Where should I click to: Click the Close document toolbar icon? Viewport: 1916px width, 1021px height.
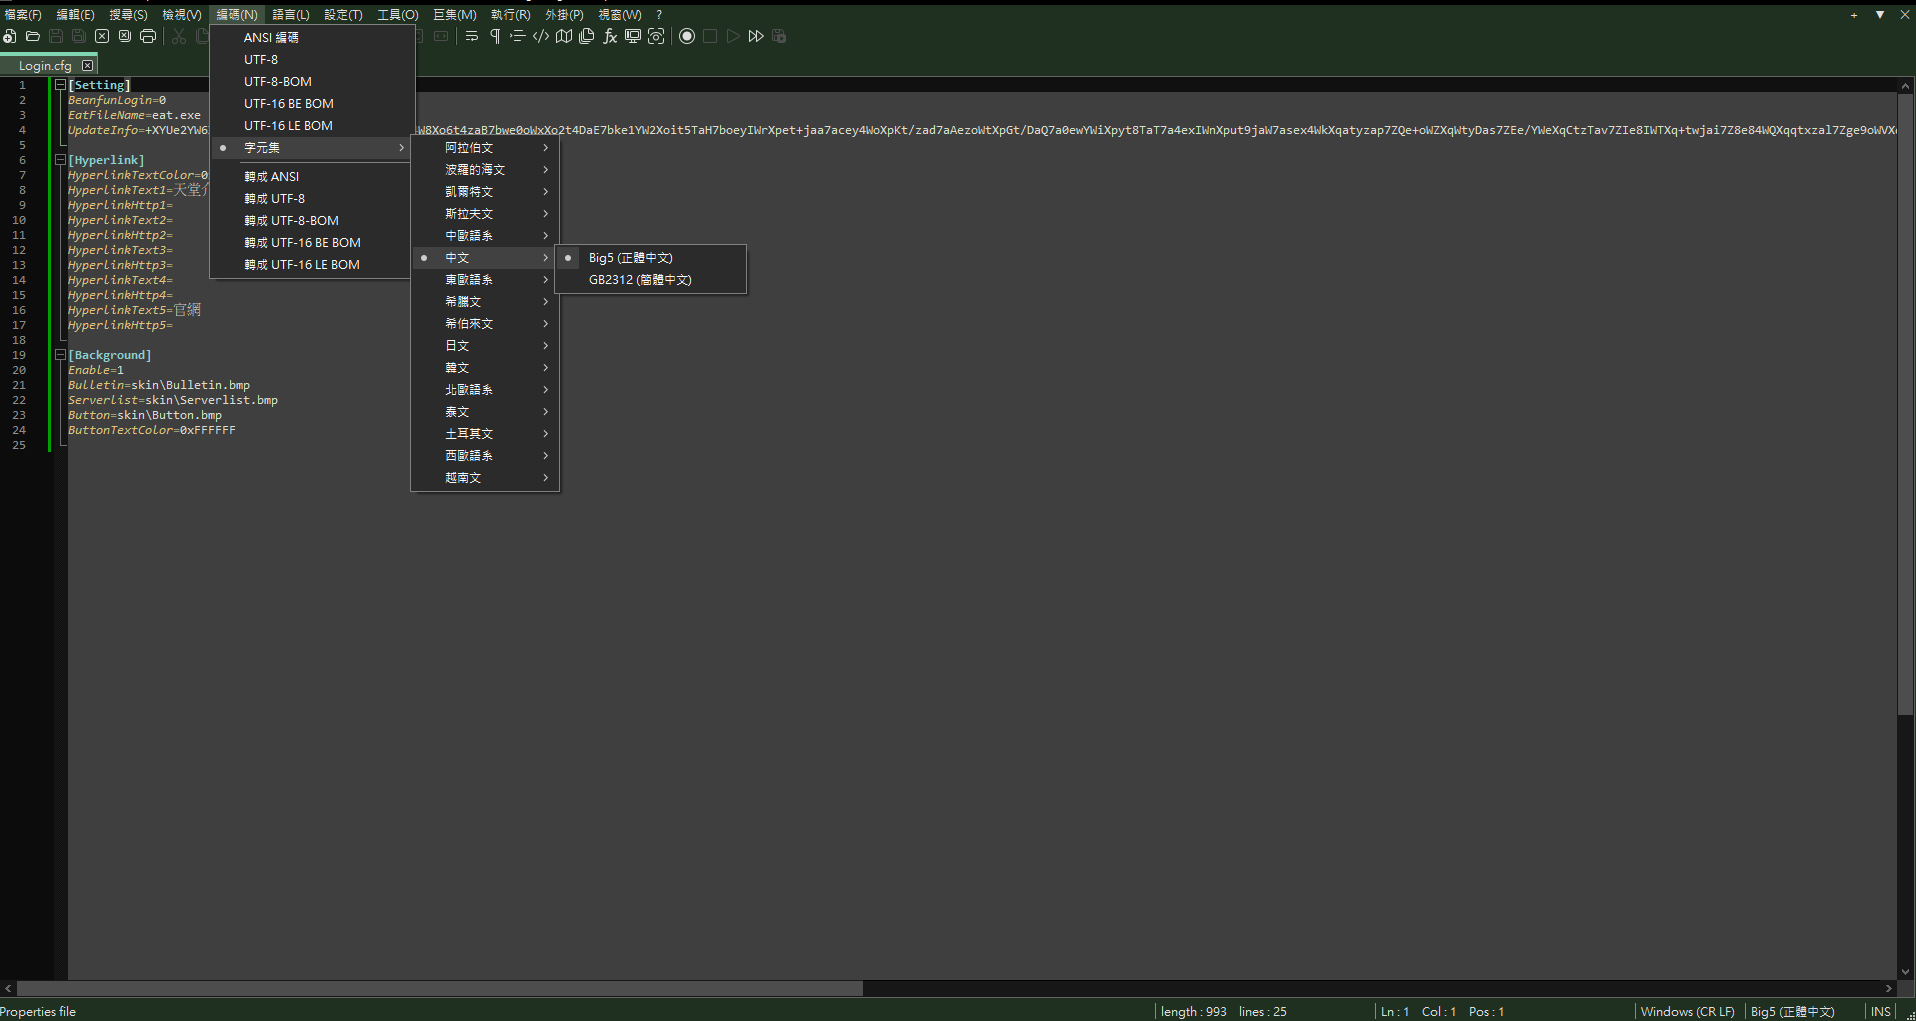(102, 36)
